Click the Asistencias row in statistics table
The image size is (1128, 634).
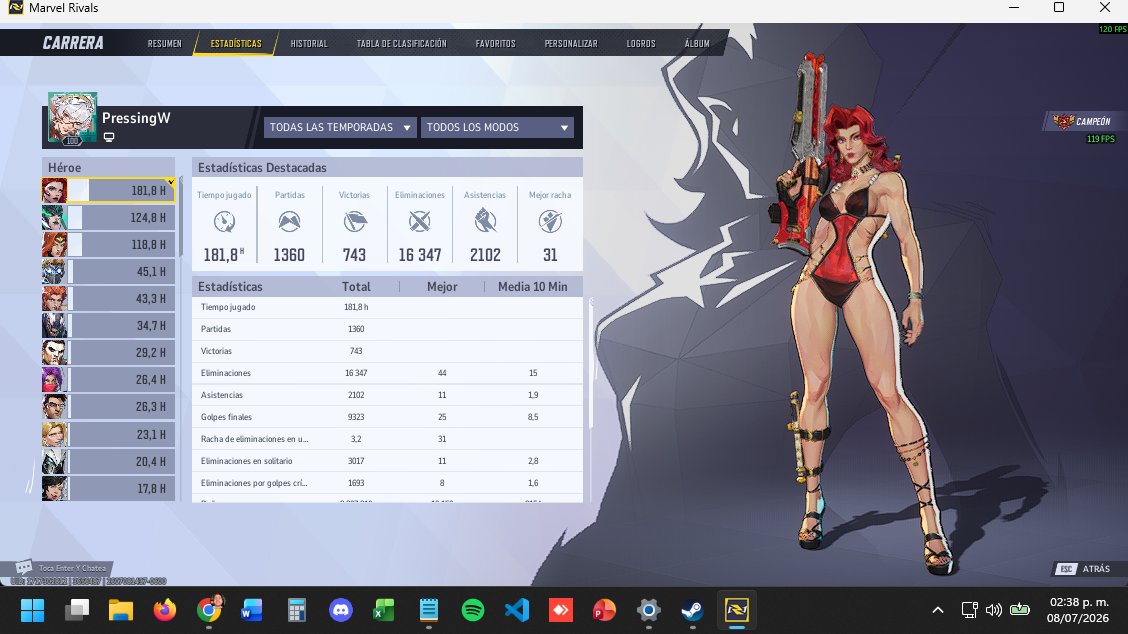pyautogui.click(x=387, y=395)
